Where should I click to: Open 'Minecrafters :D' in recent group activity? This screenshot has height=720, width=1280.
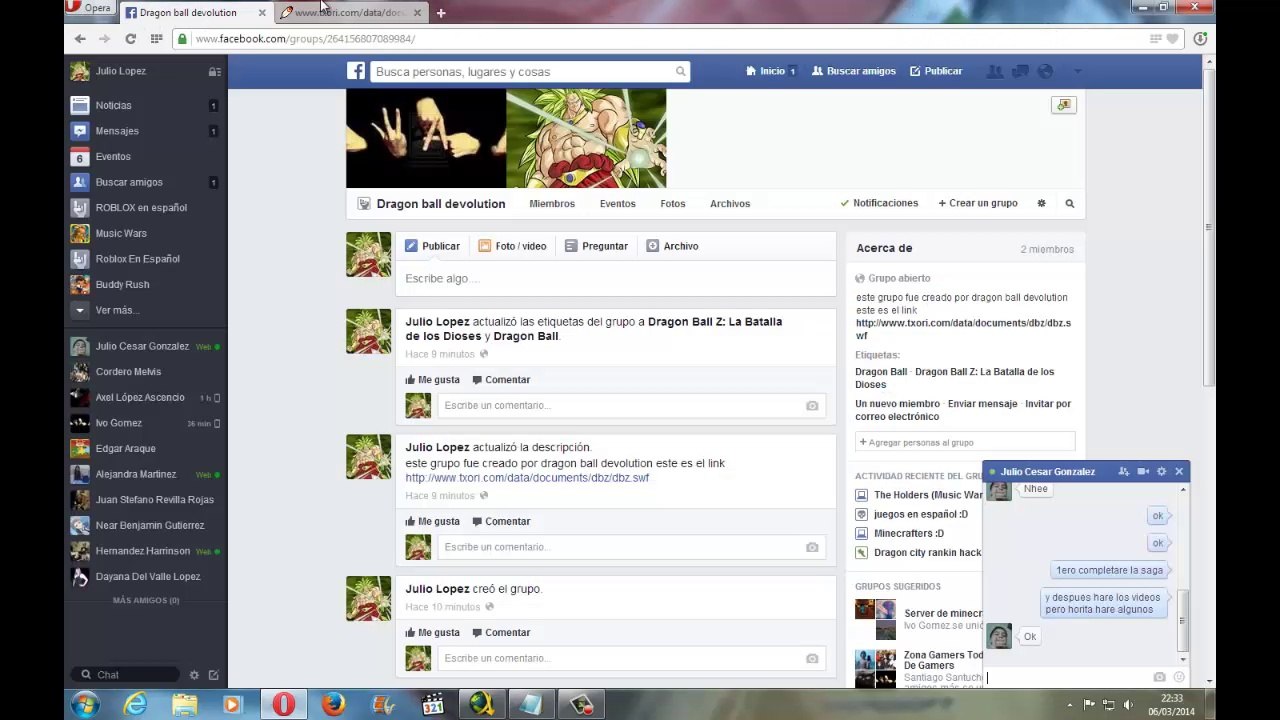(908, 533)
